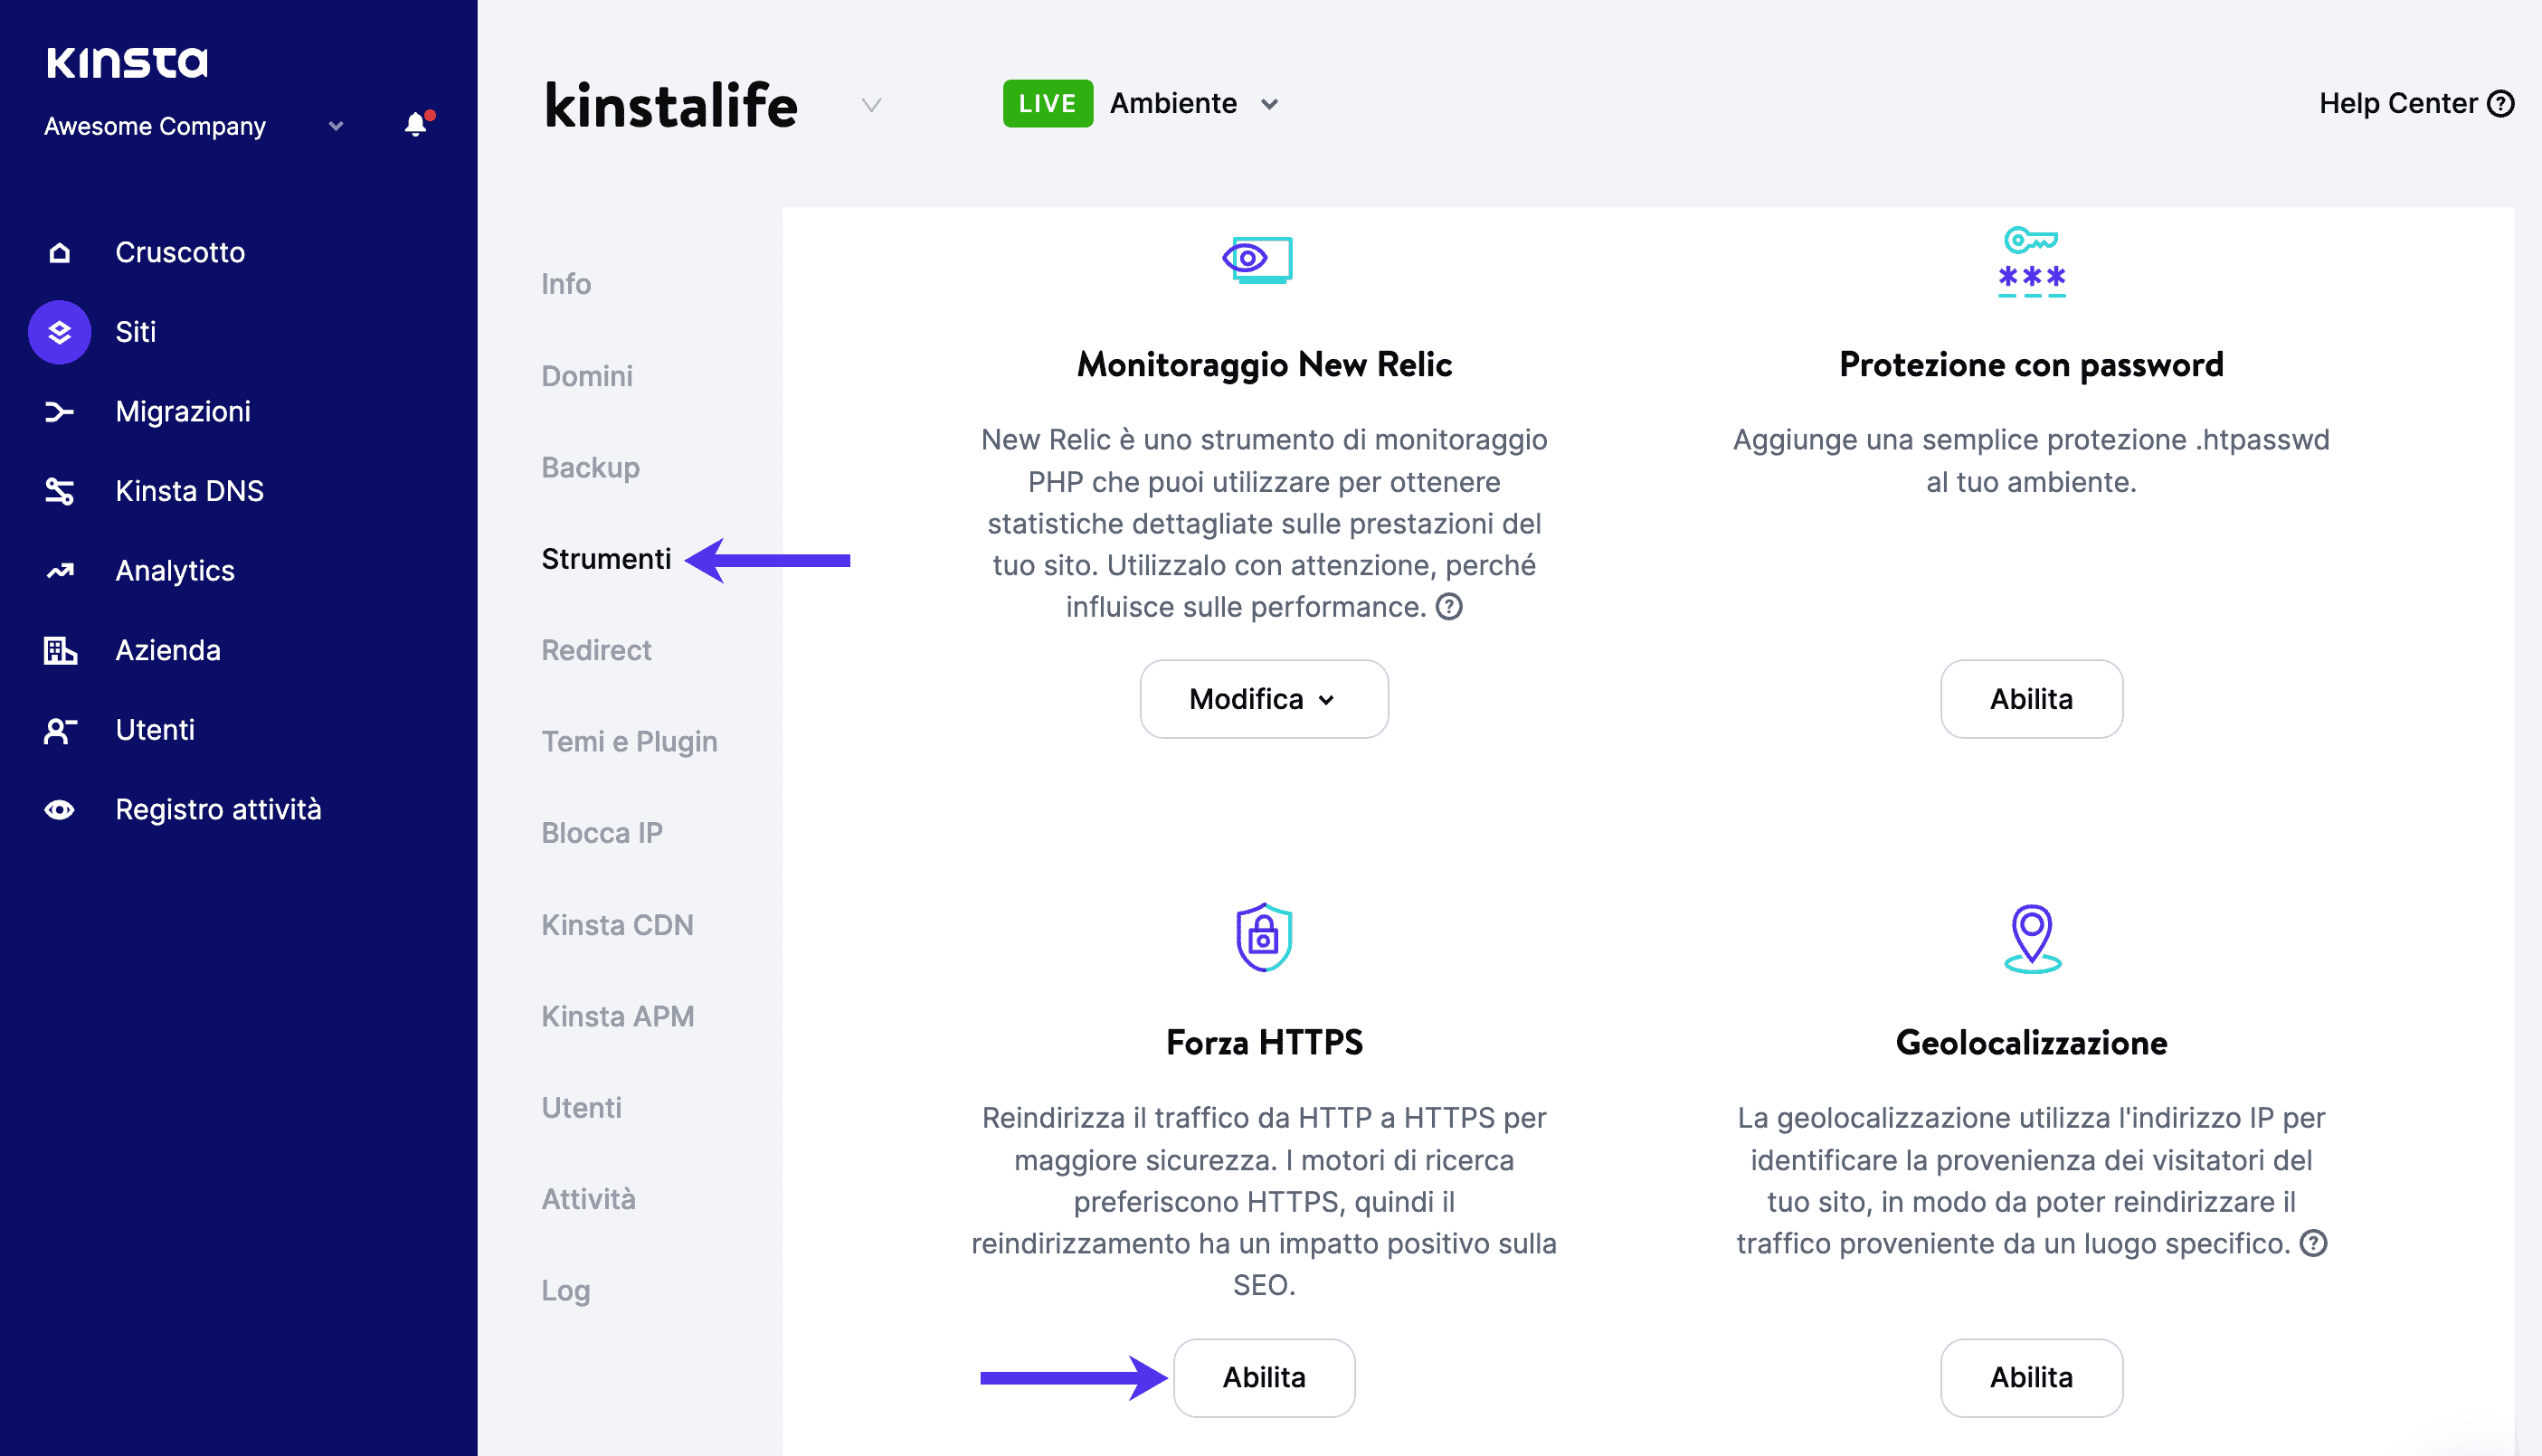Enable Forza HTTPS with Abilita
The height and width of the screenshot is (1456, 2542).
[x=1263, y=1378]
